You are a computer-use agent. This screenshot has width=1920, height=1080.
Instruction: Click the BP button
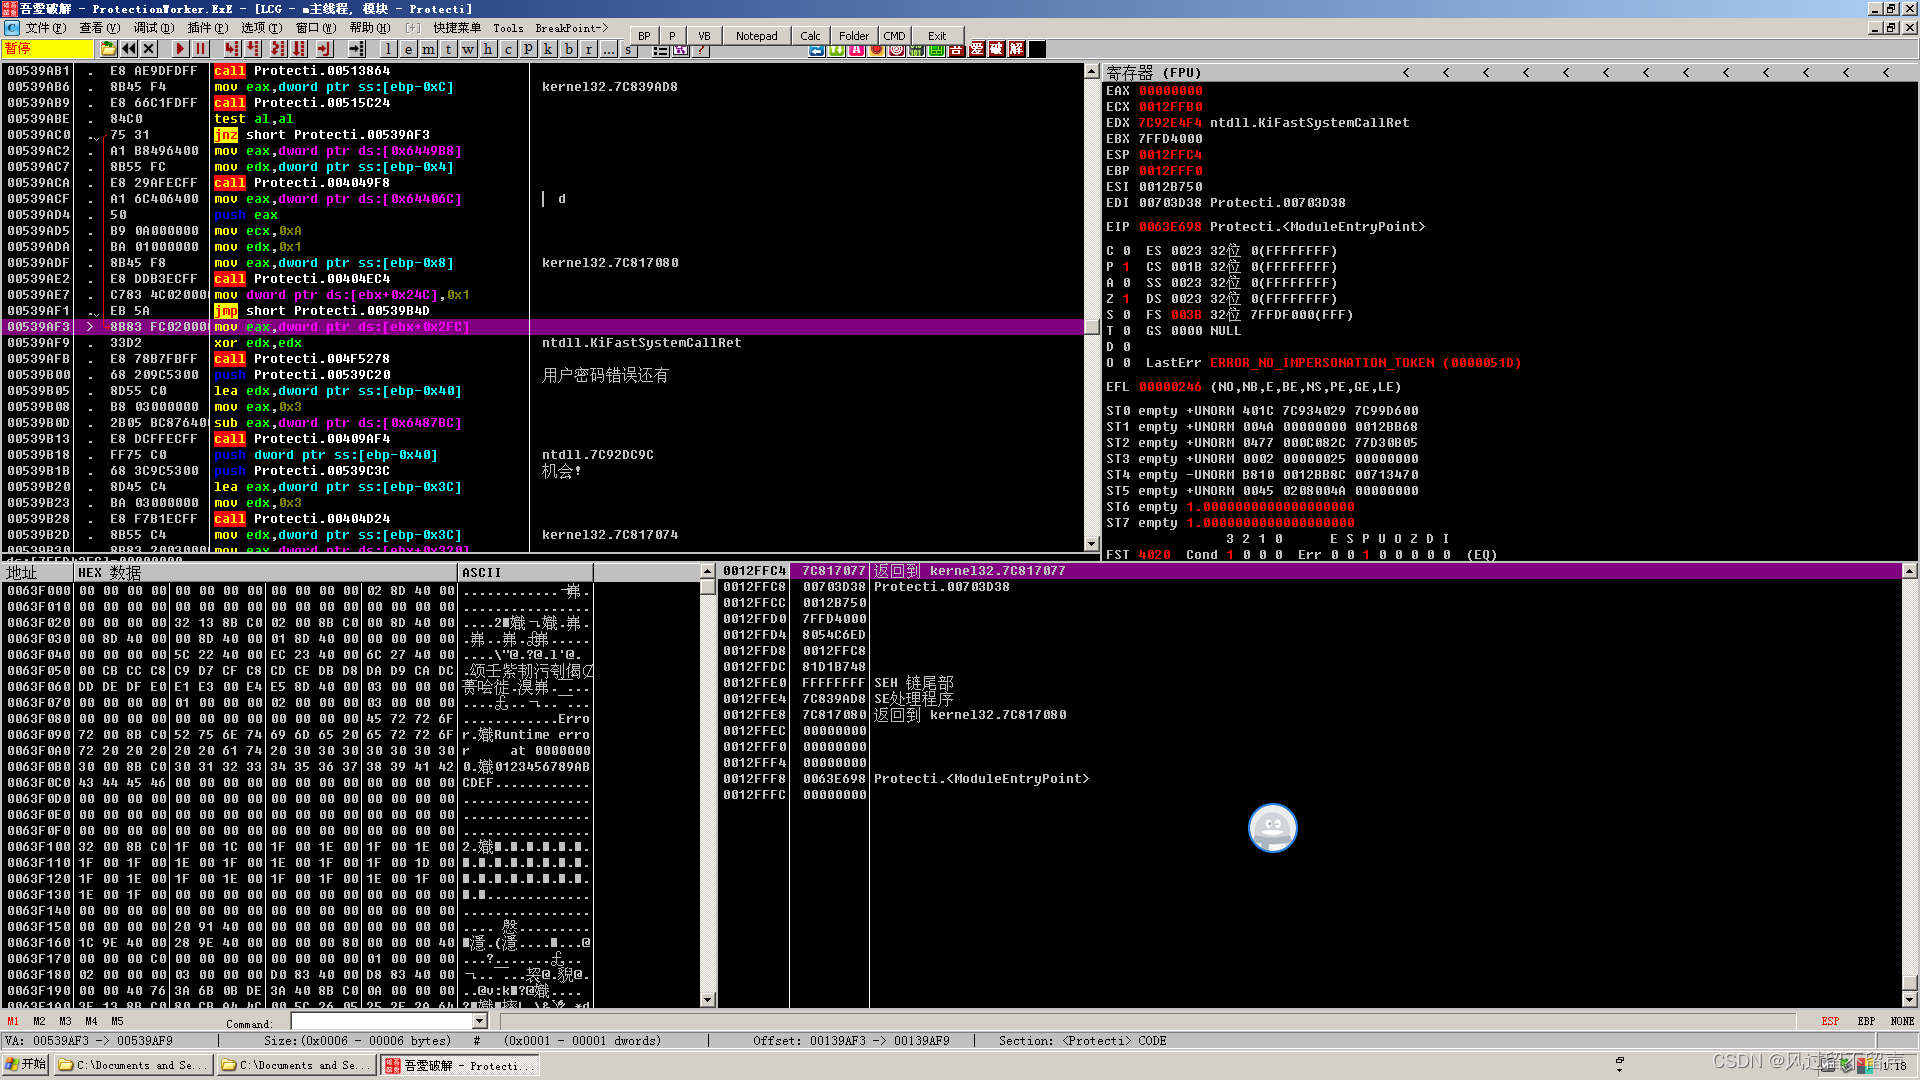click(x=644, y=36)
